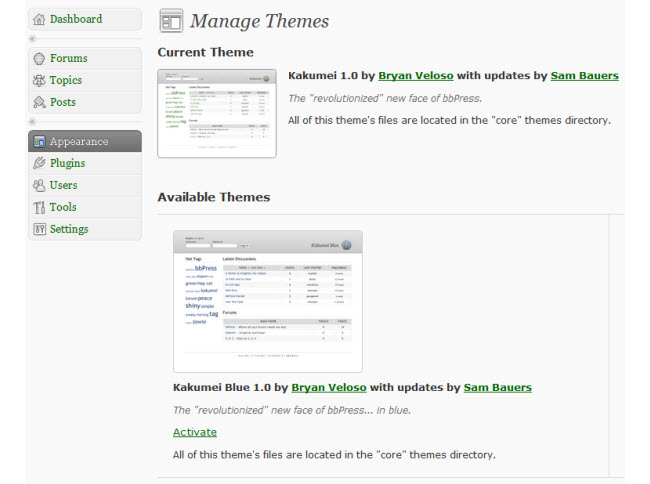The image size is (650, 484).
Task: Click the Manage Themes header icon
Action: click(x=171, y=21)
